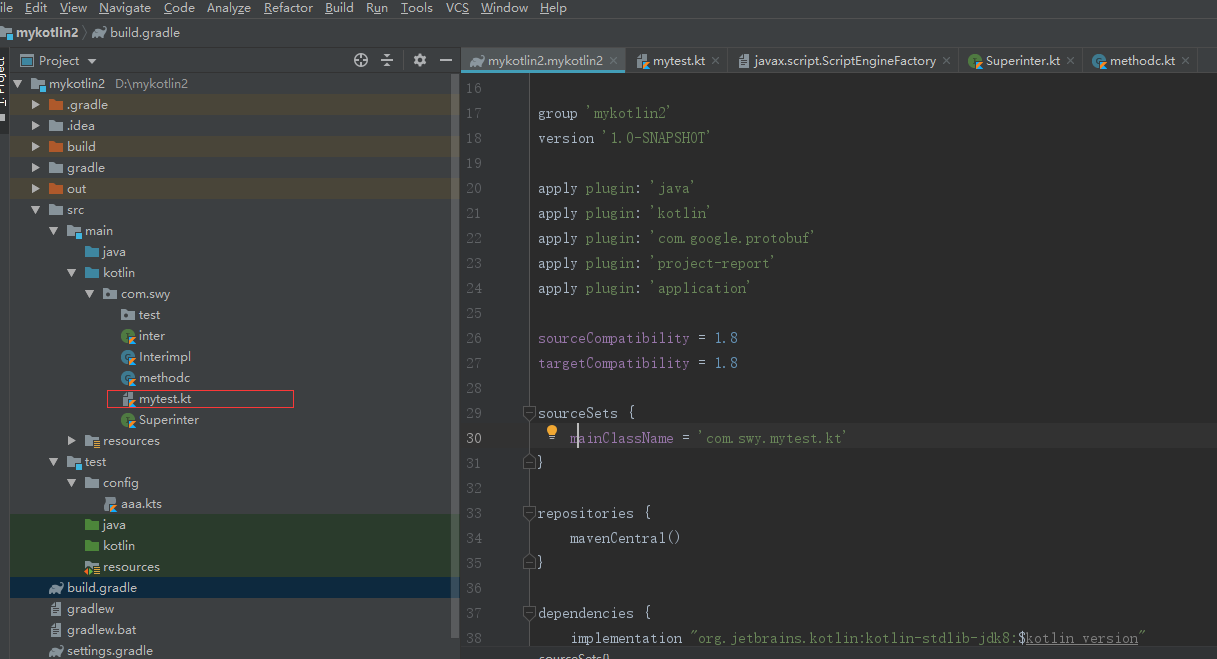Click the Scroll from Source crosshair icon
The height and width of the screenshot is (659, 1217).
click(x=360, y=60)
